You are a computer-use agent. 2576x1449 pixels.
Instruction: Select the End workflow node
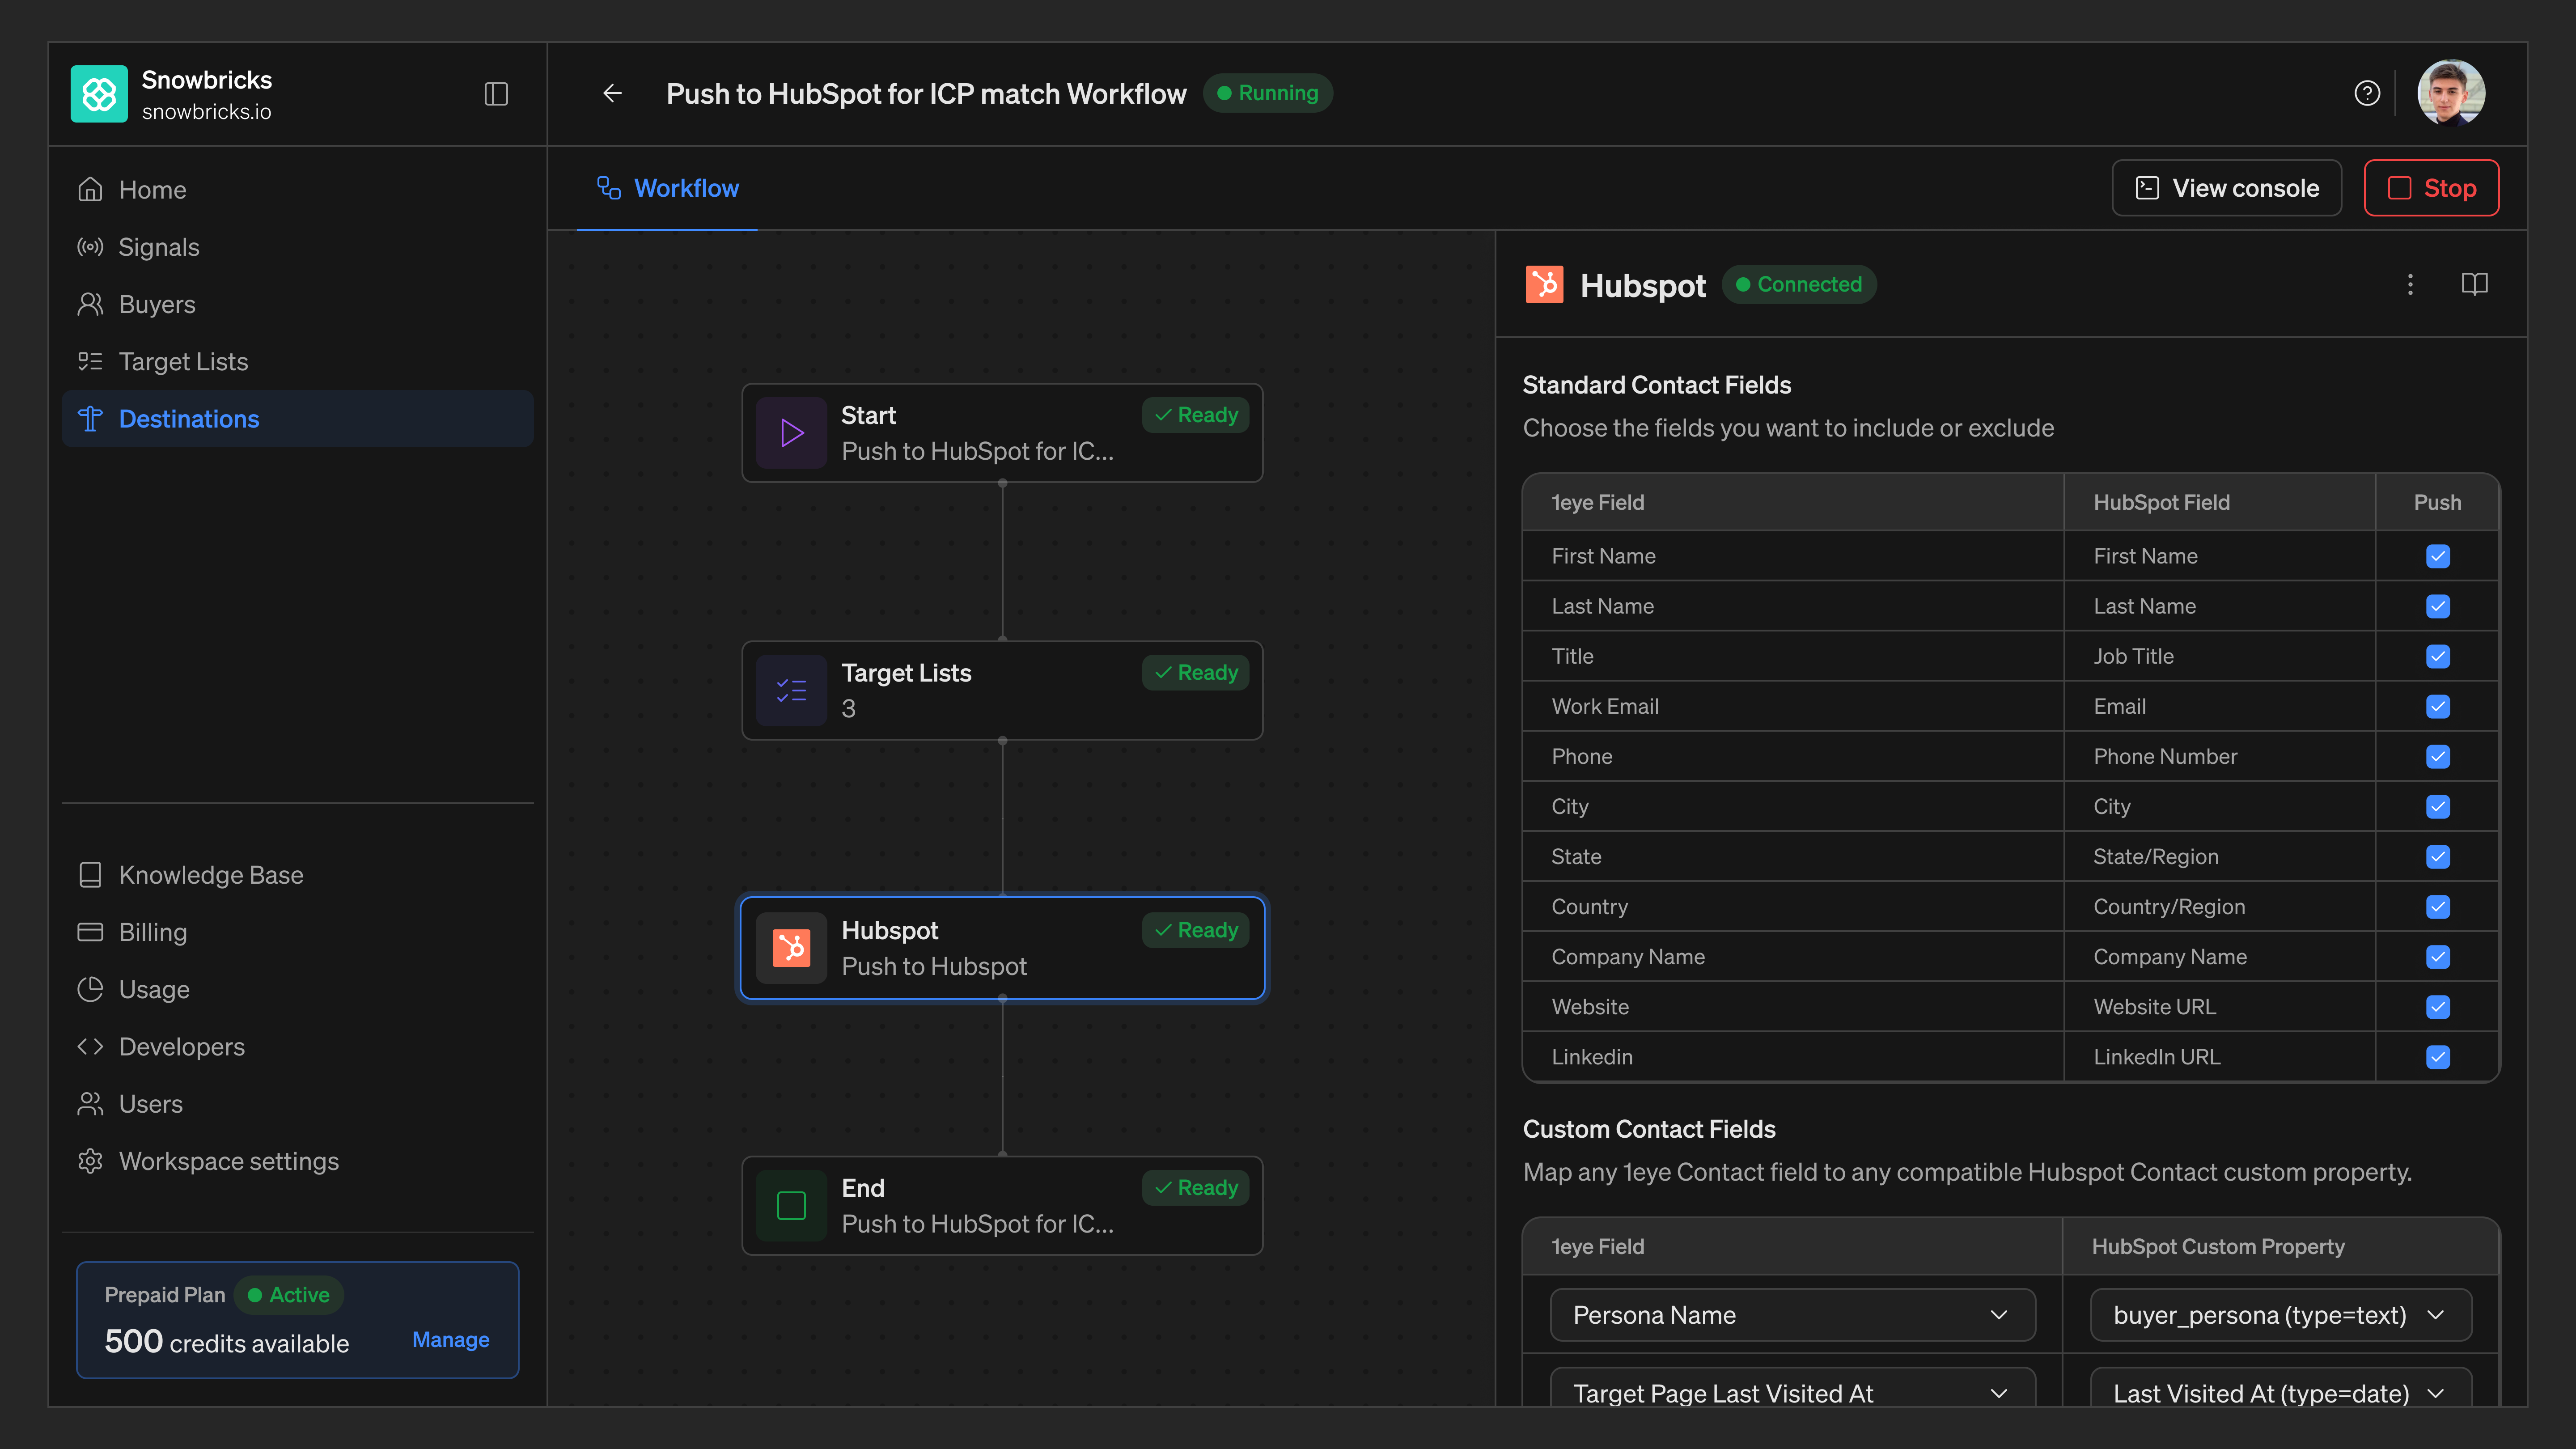coord(1002,1206)
